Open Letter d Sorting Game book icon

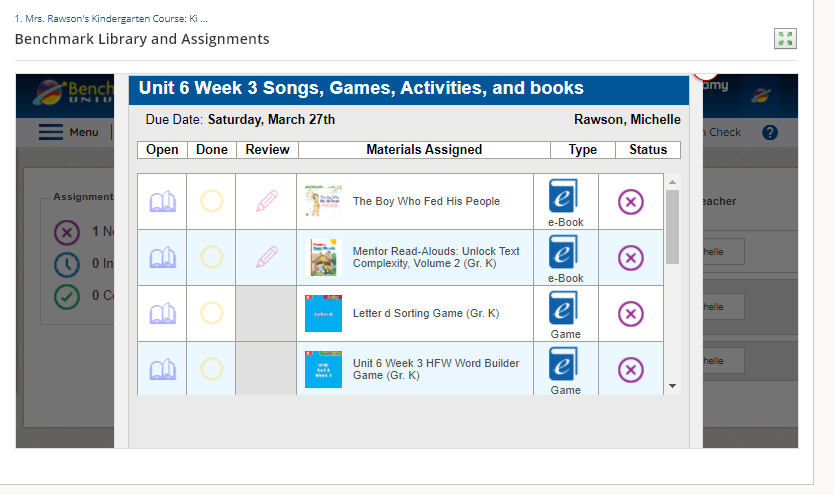(162, 314)
